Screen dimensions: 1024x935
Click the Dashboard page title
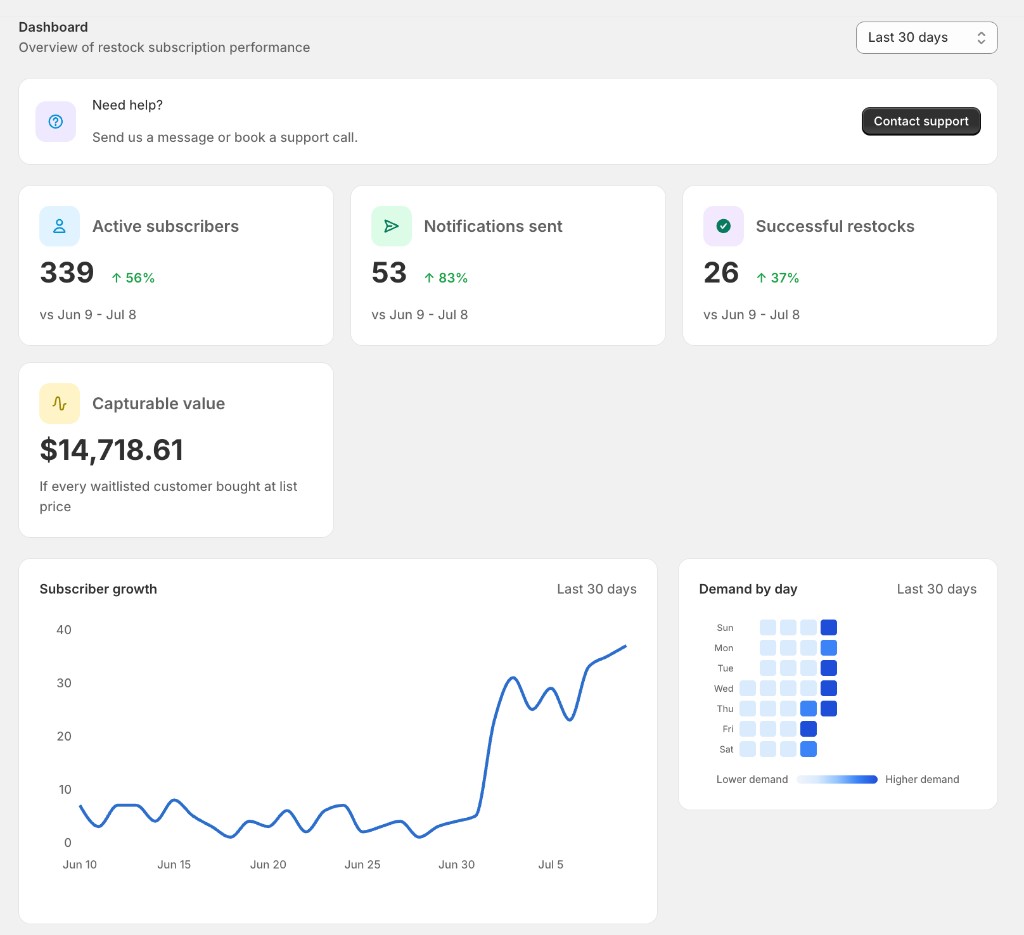coord(53,27)
